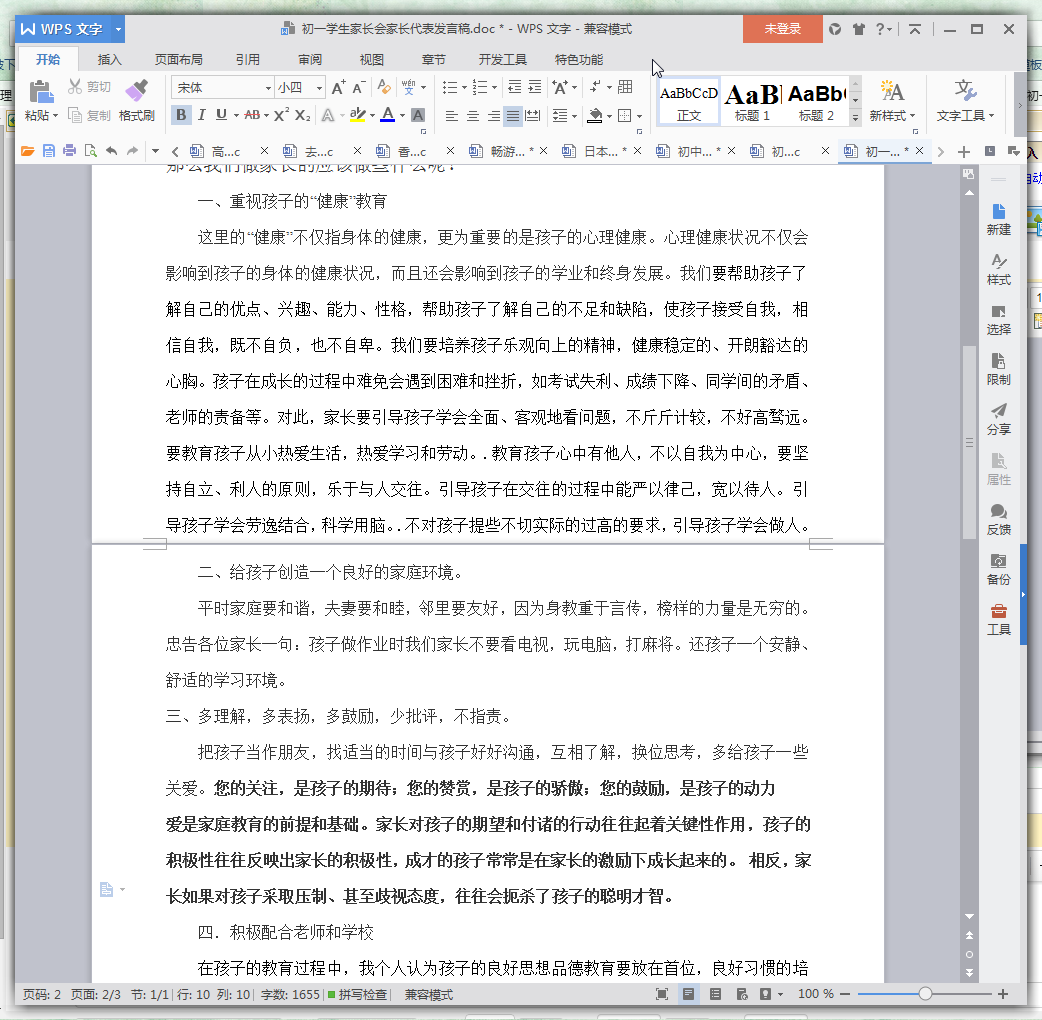Screen dimensions: 1042x1020
Task: Increase paragraph indent
Action: [x=535, y=87]
